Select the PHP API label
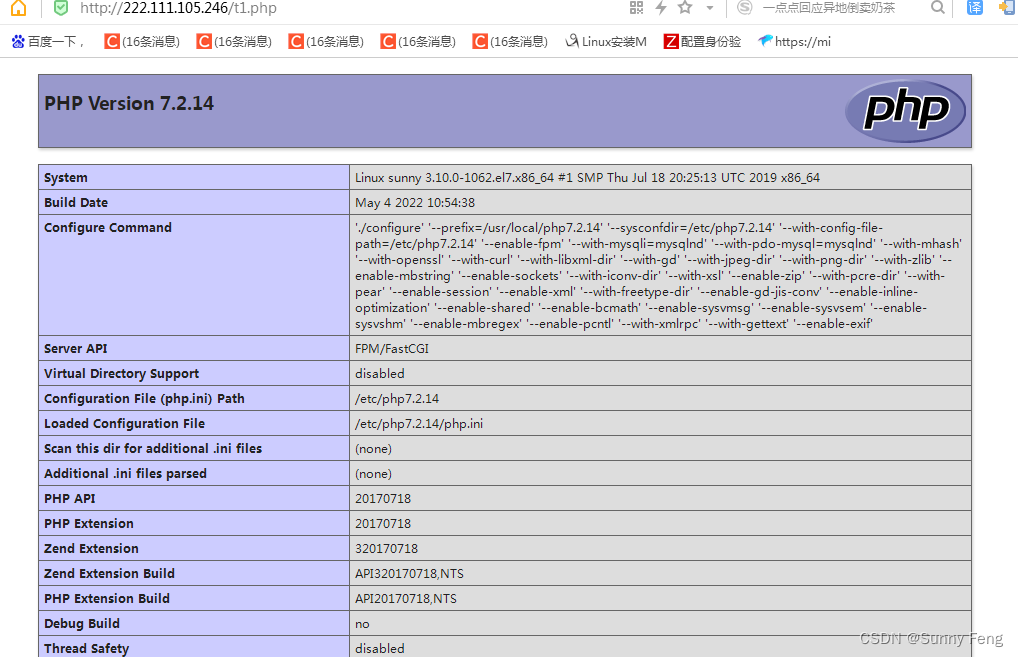This screenshot has width=1018, height=657. pyautogui.click(x=69, y=499)
